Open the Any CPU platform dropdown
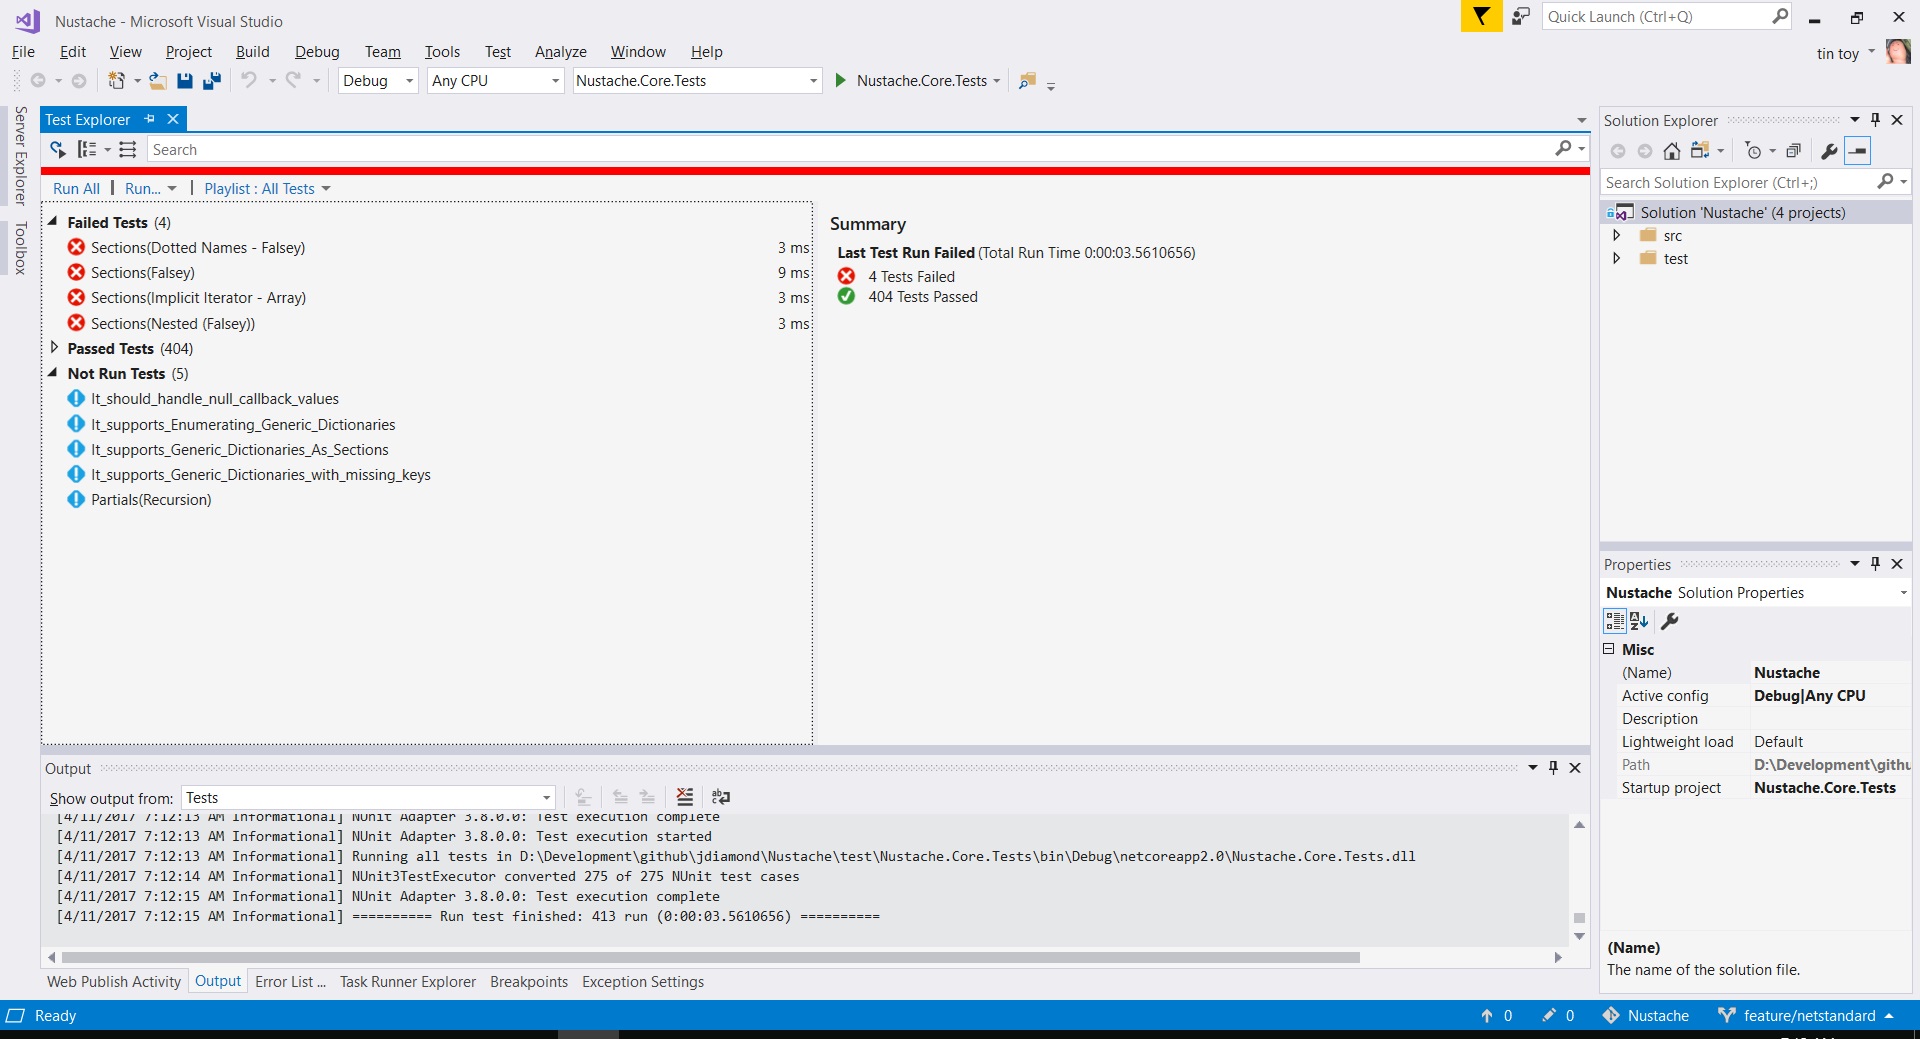The image size is (1920, 1039). click(x=496, y=81)
